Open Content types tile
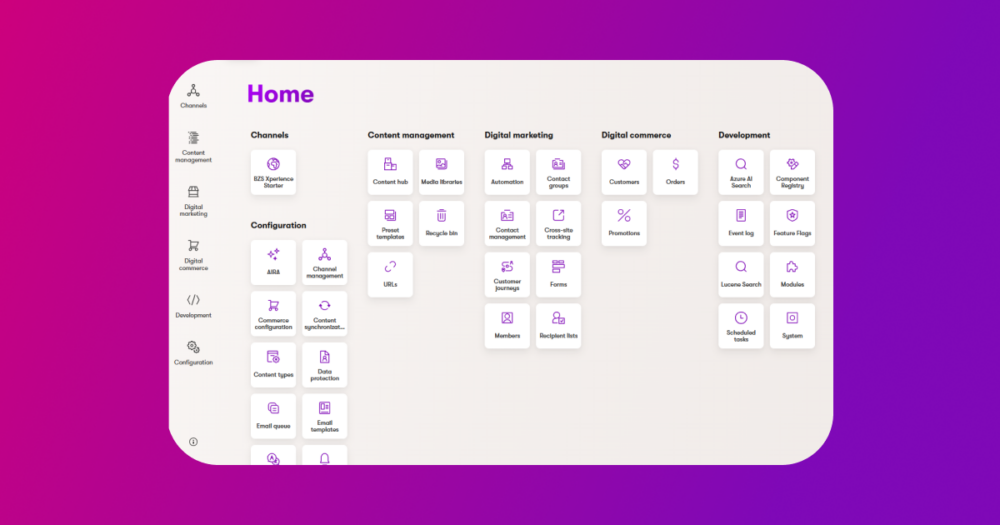The height and width of the screenshot is (525, 1000). point(273,365)
